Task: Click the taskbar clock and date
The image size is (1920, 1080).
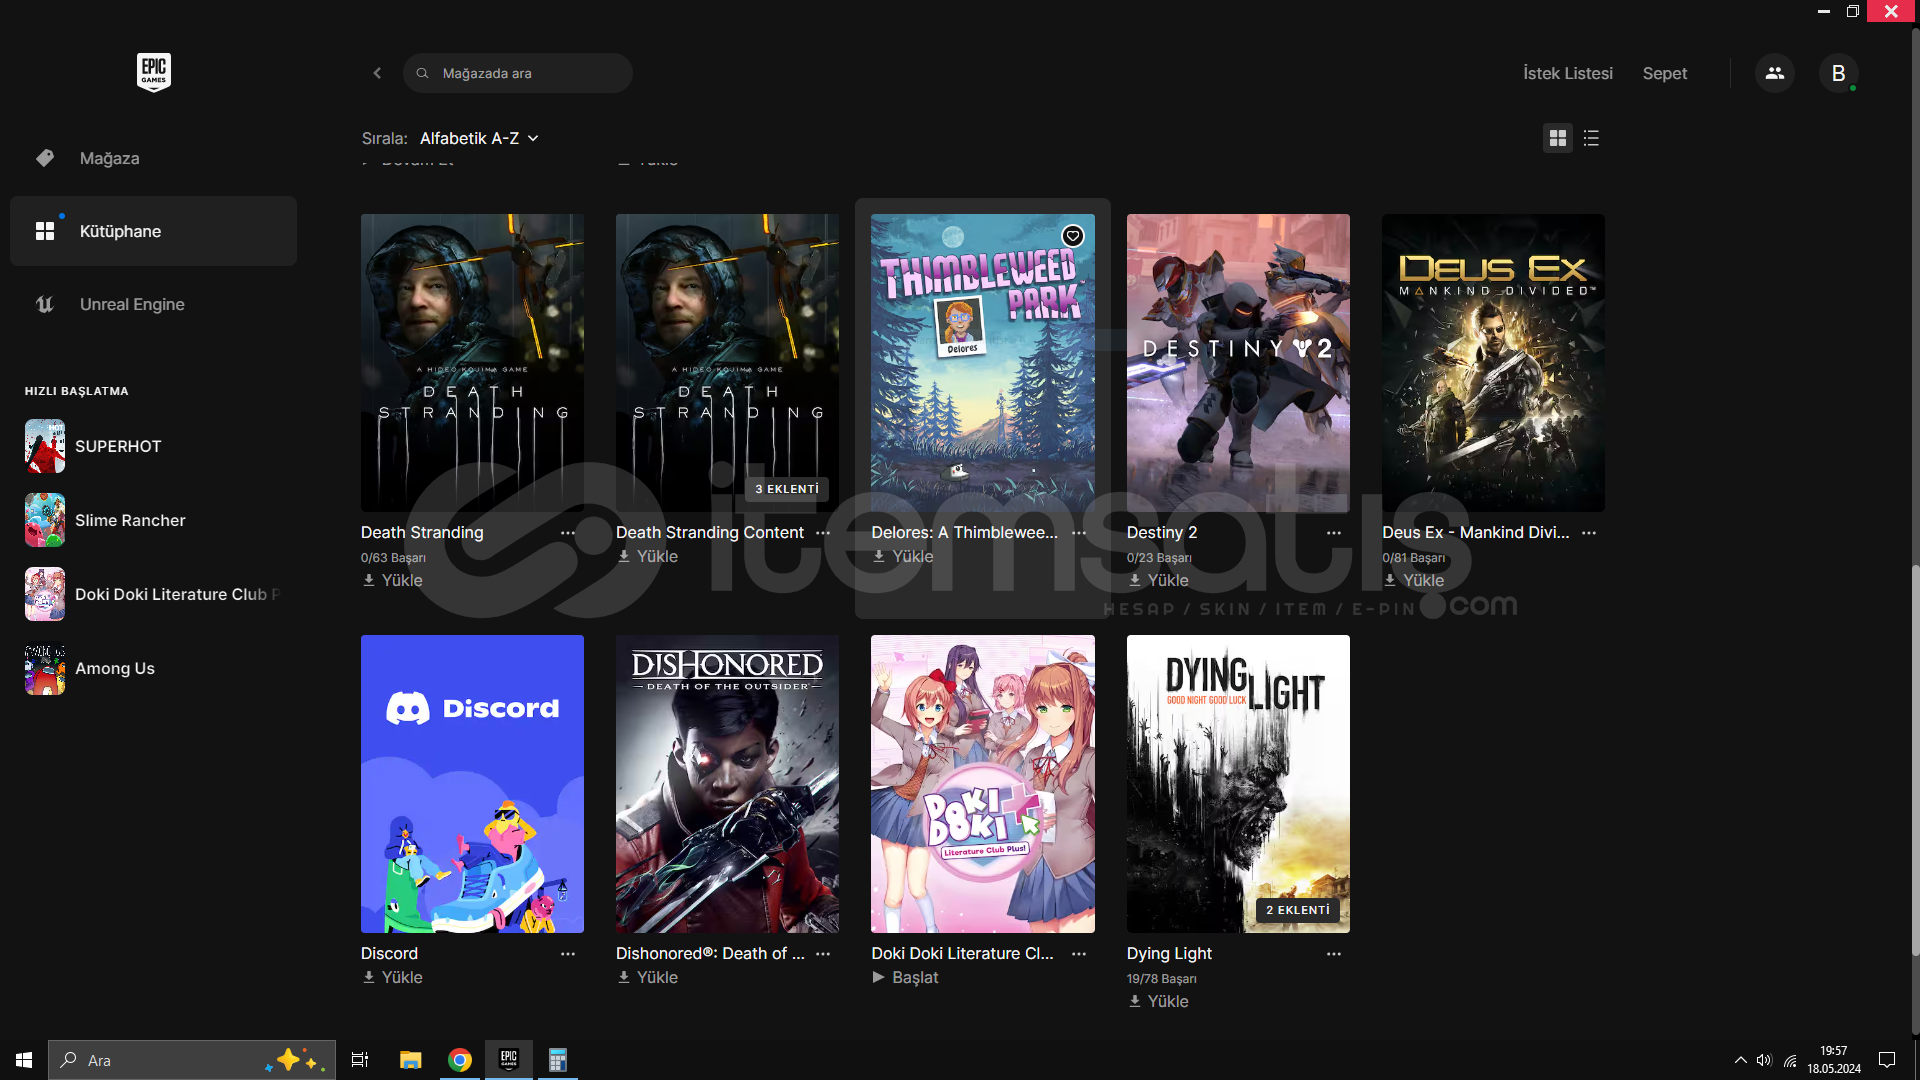Action: (x=1834, y=1060)
